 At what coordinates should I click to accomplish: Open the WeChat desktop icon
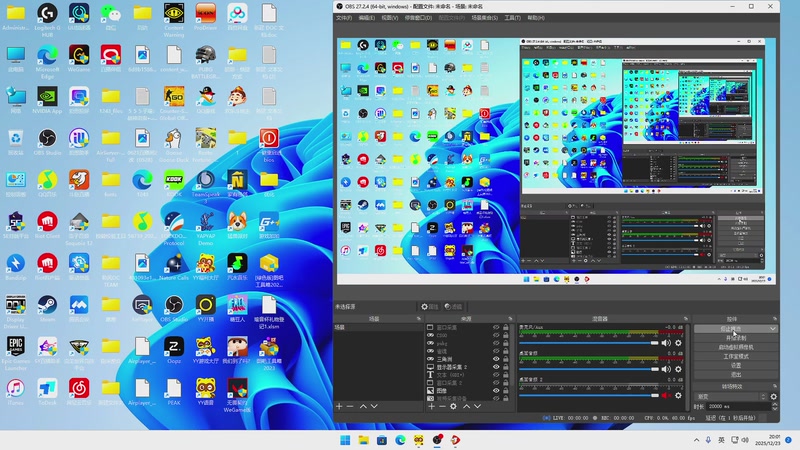point(110,19)
